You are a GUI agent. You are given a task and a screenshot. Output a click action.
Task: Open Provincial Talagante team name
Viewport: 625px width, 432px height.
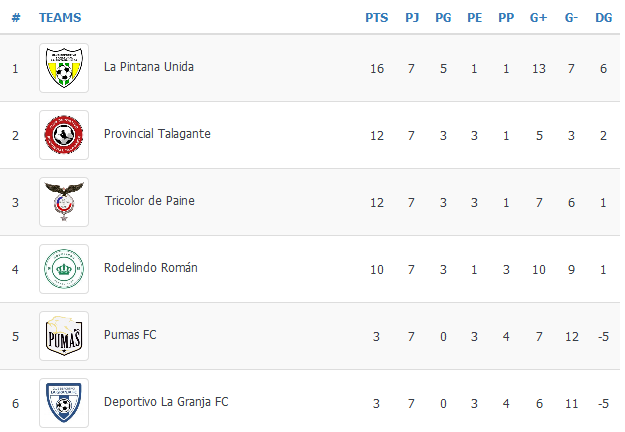pyautogui.click(x=157, y=134)
